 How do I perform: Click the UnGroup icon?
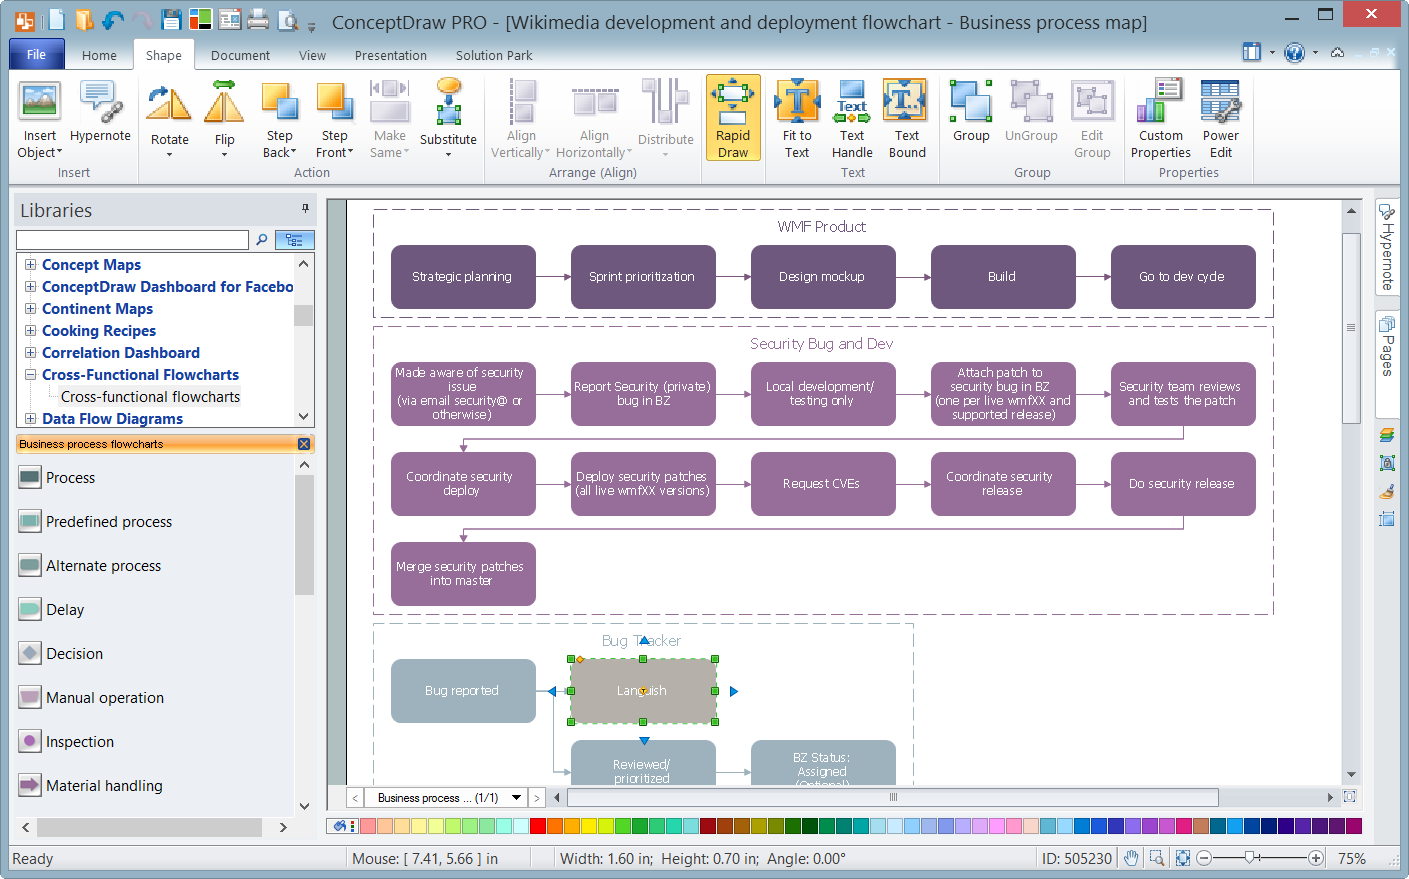coord(1031,101)
